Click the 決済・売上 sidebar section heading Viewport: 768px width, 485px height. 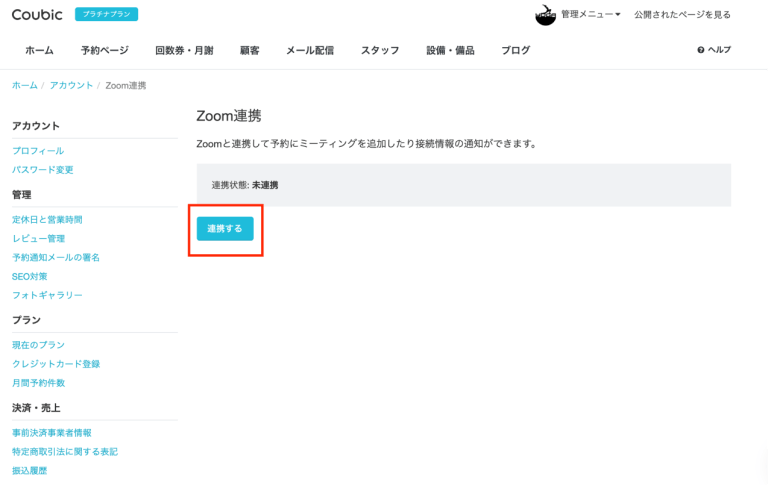36,408
